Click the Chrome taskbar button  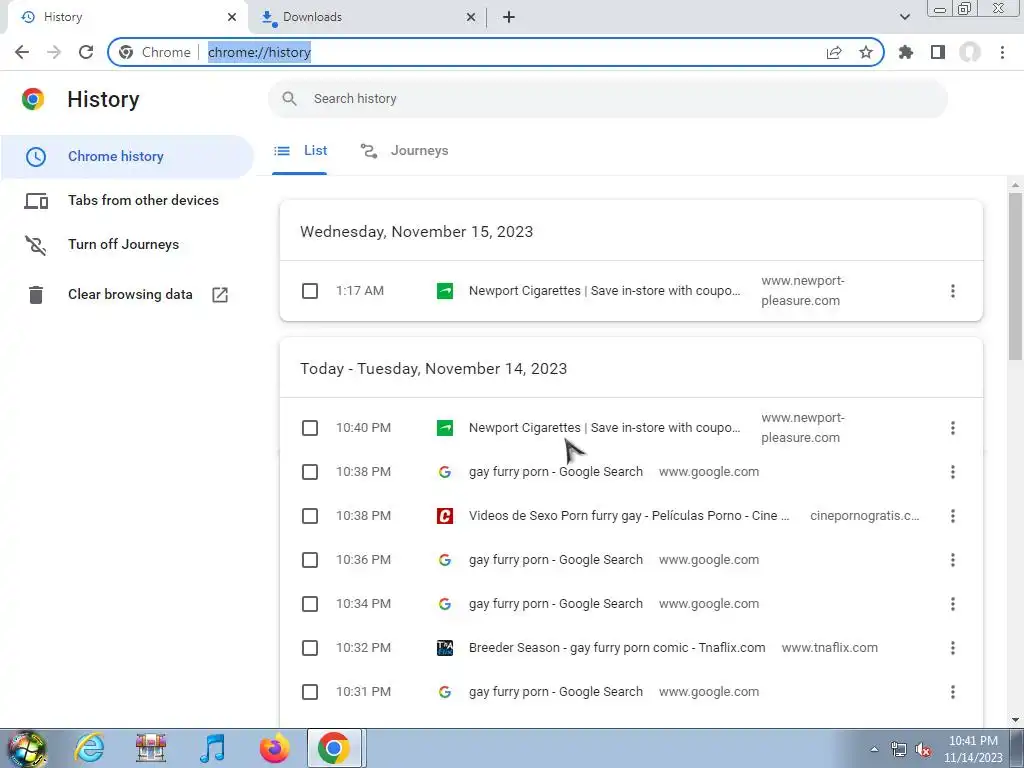click(334, 748)
